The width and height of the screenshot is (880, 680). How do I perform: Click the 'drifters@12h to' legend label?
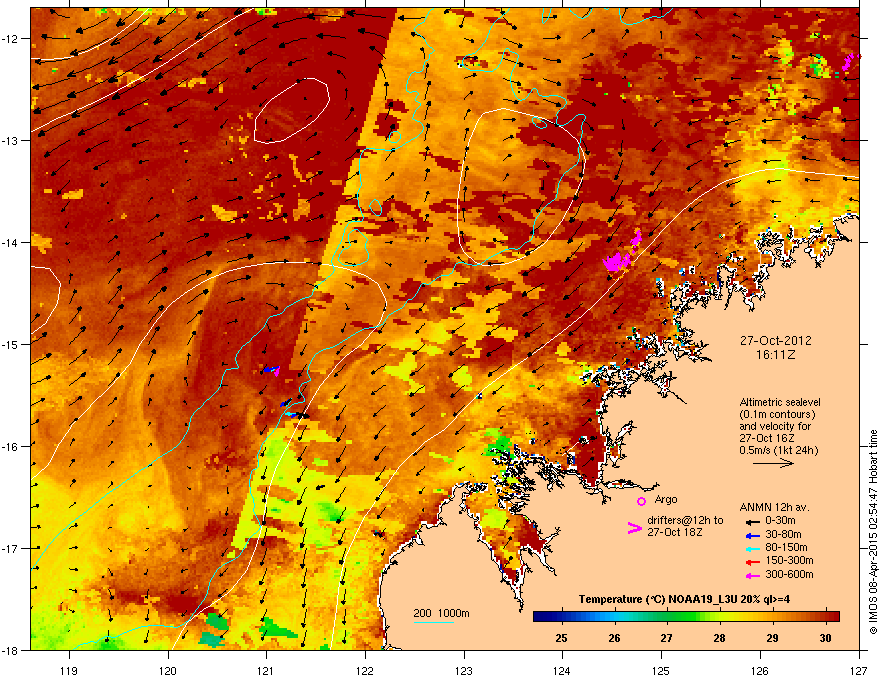pyautogui.click(x=685, y=520)
